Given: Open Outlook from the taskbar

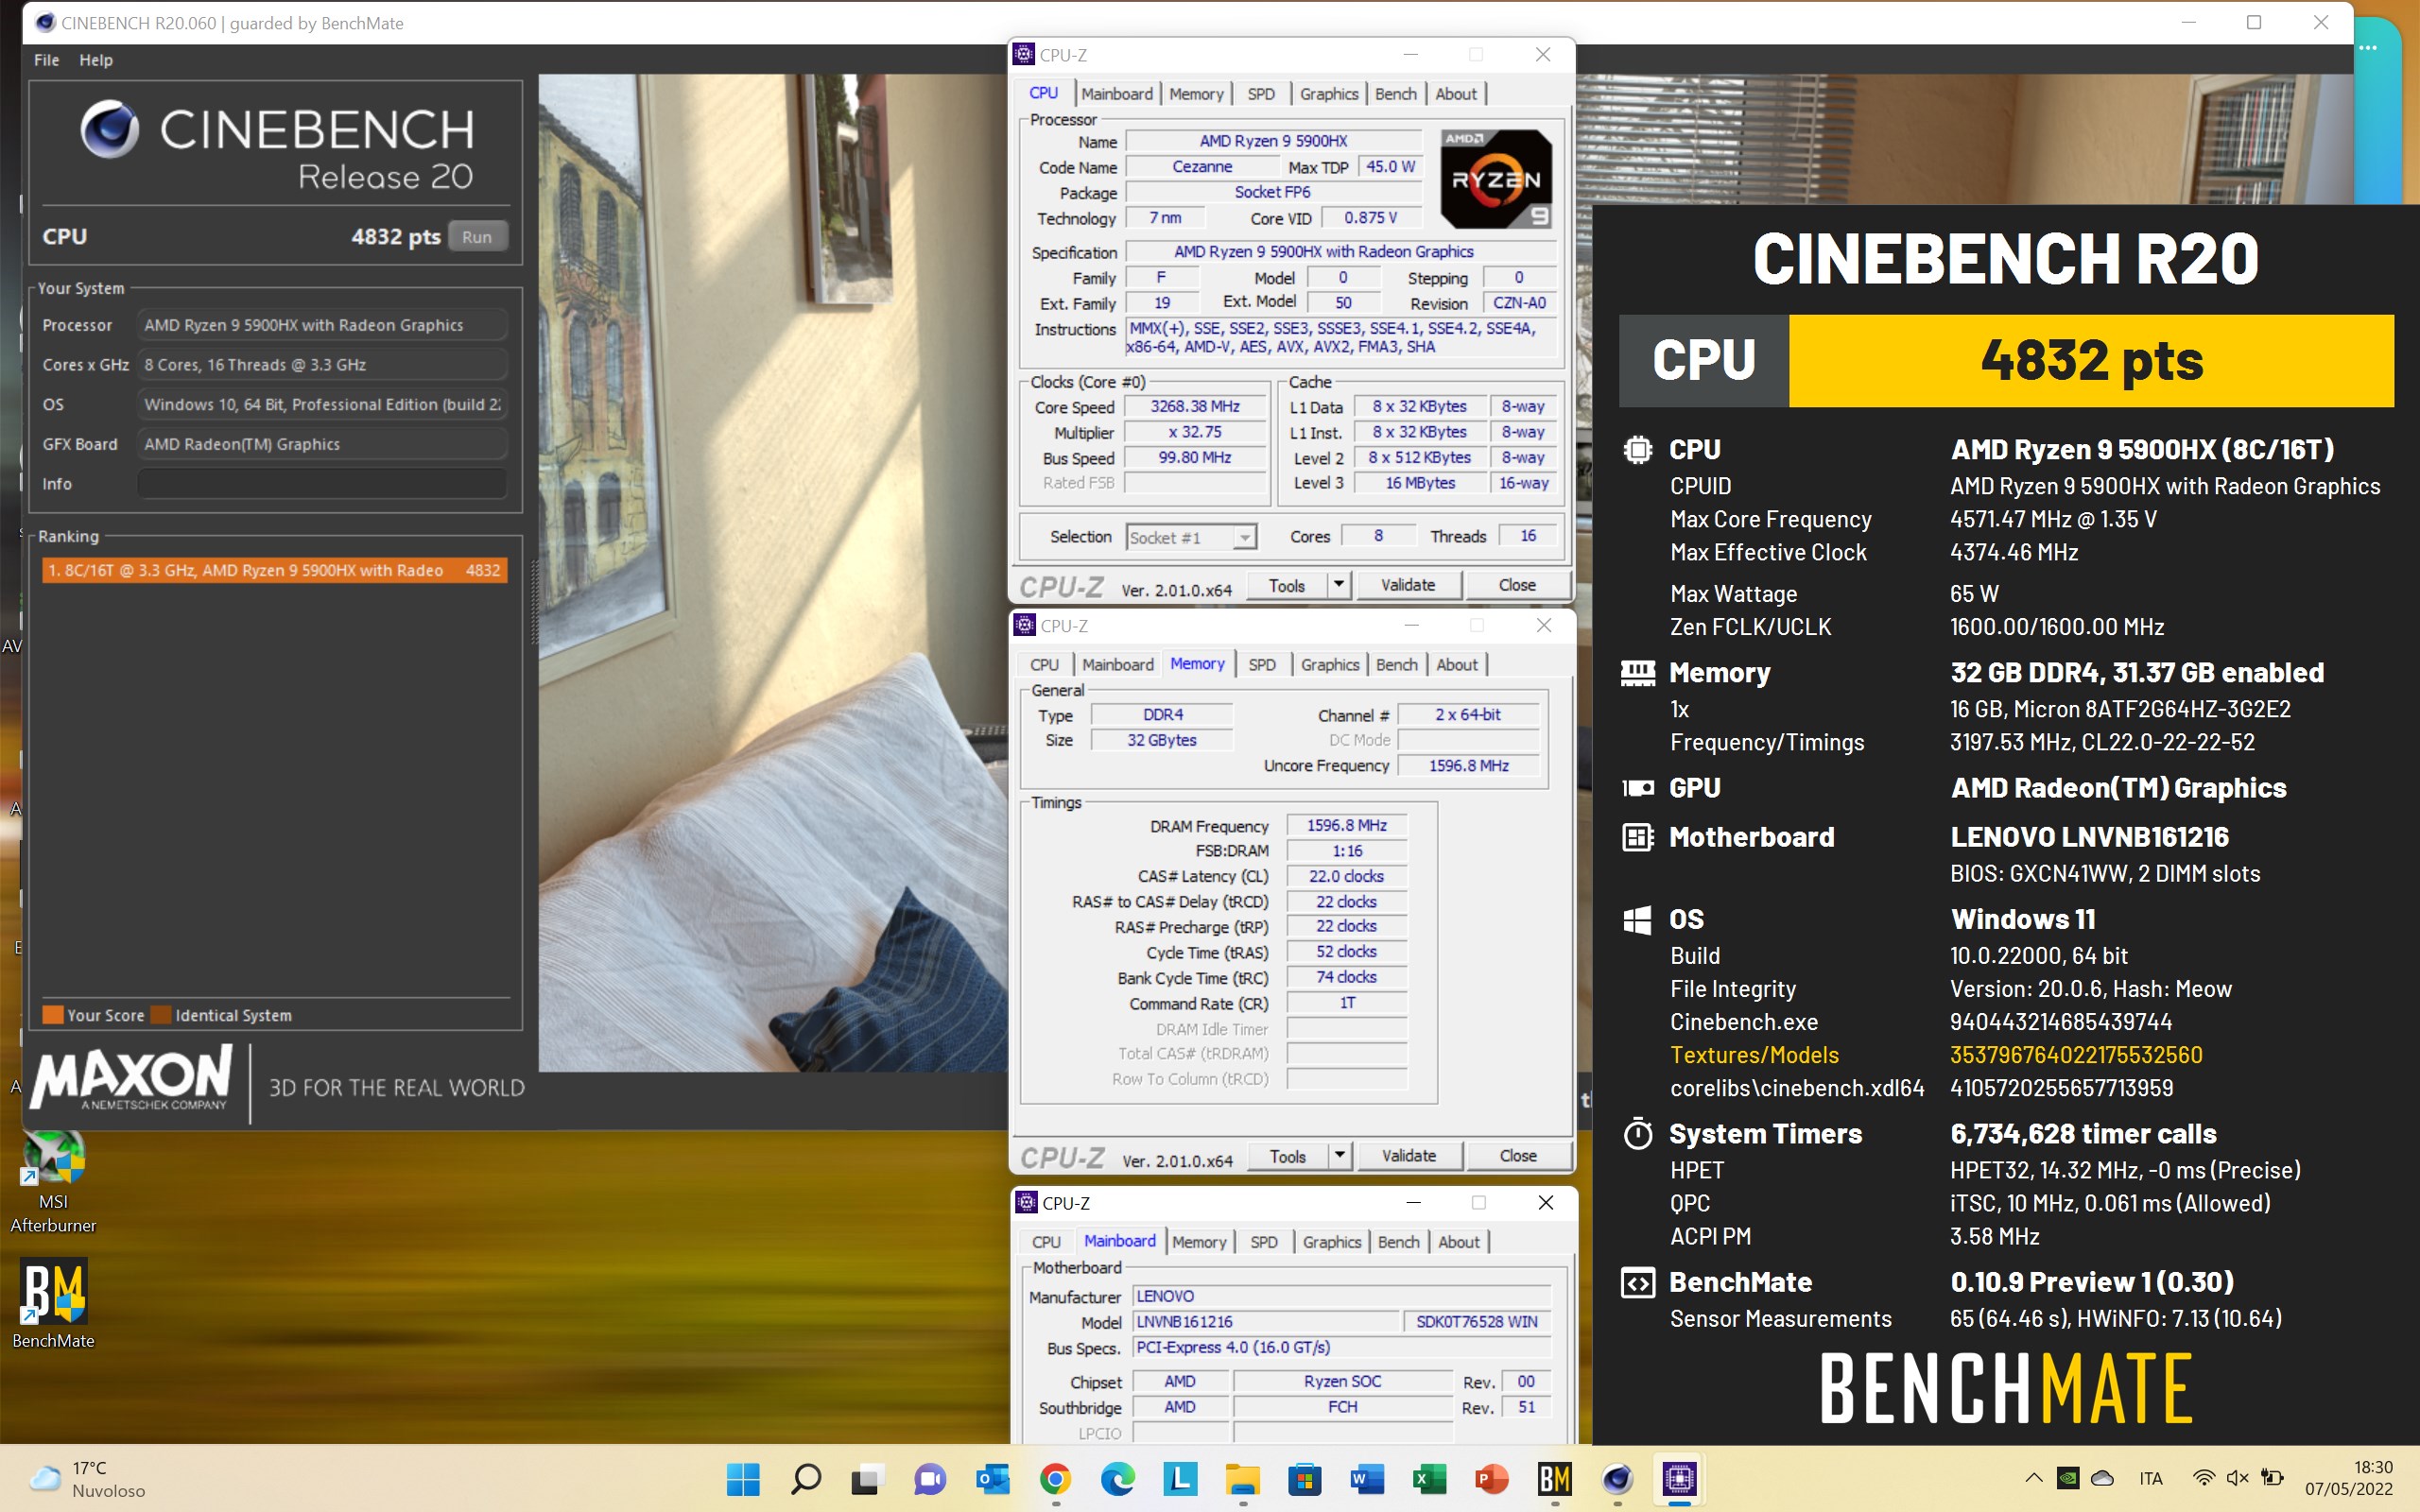Looking at the screenshot, I should point(992,1478).
